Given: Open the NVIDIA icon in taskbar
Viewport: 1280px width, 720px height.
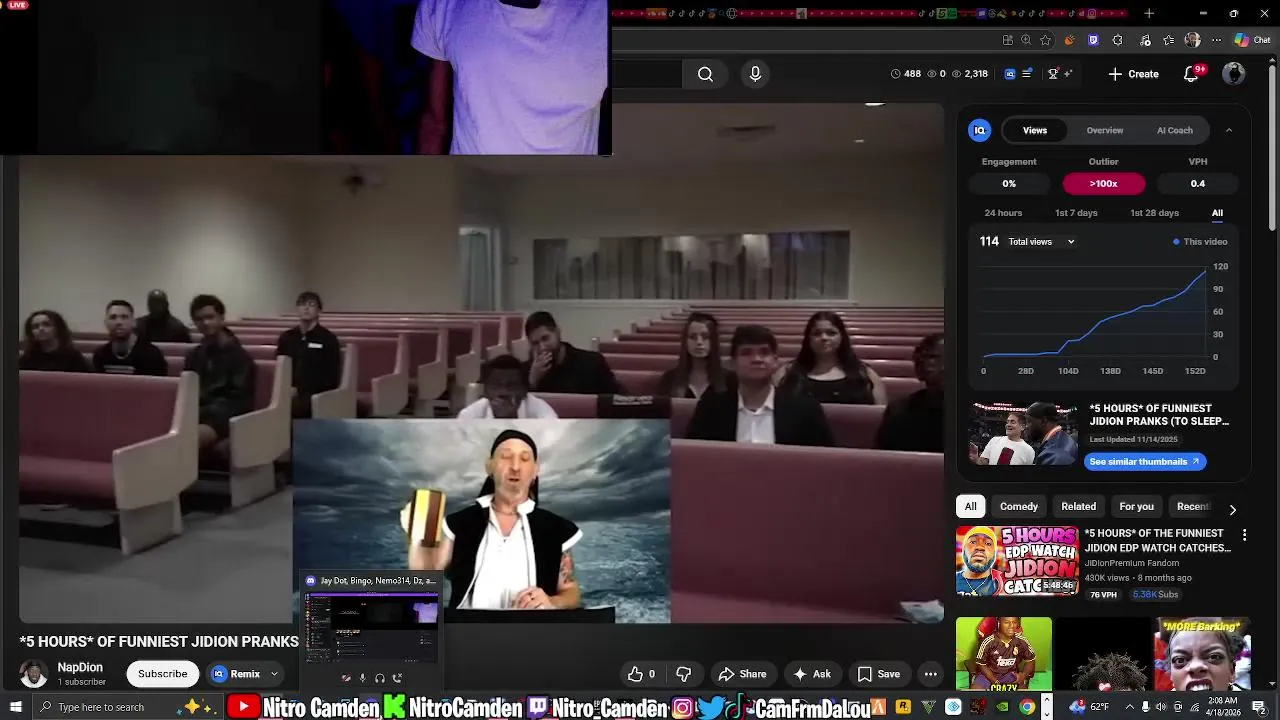Looking at the screenshot, I should coord(1003,707).
